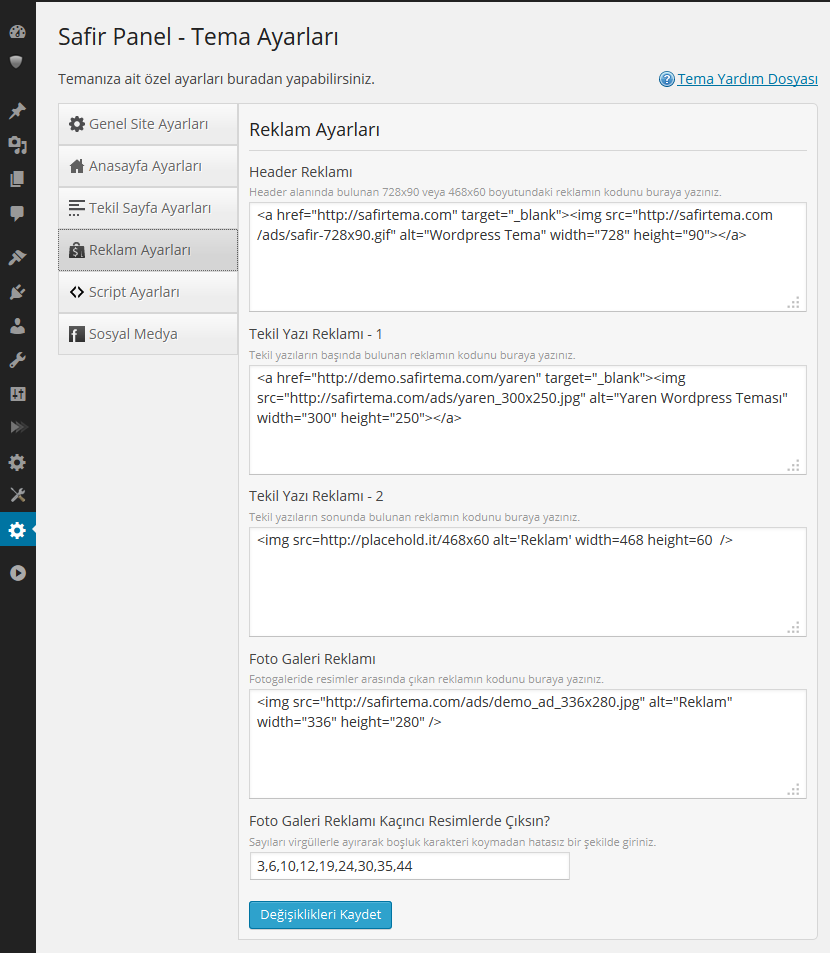Click the Değişiklikleri Kaydet button
This screenshot has width=830, height=953.
point(320,915)
